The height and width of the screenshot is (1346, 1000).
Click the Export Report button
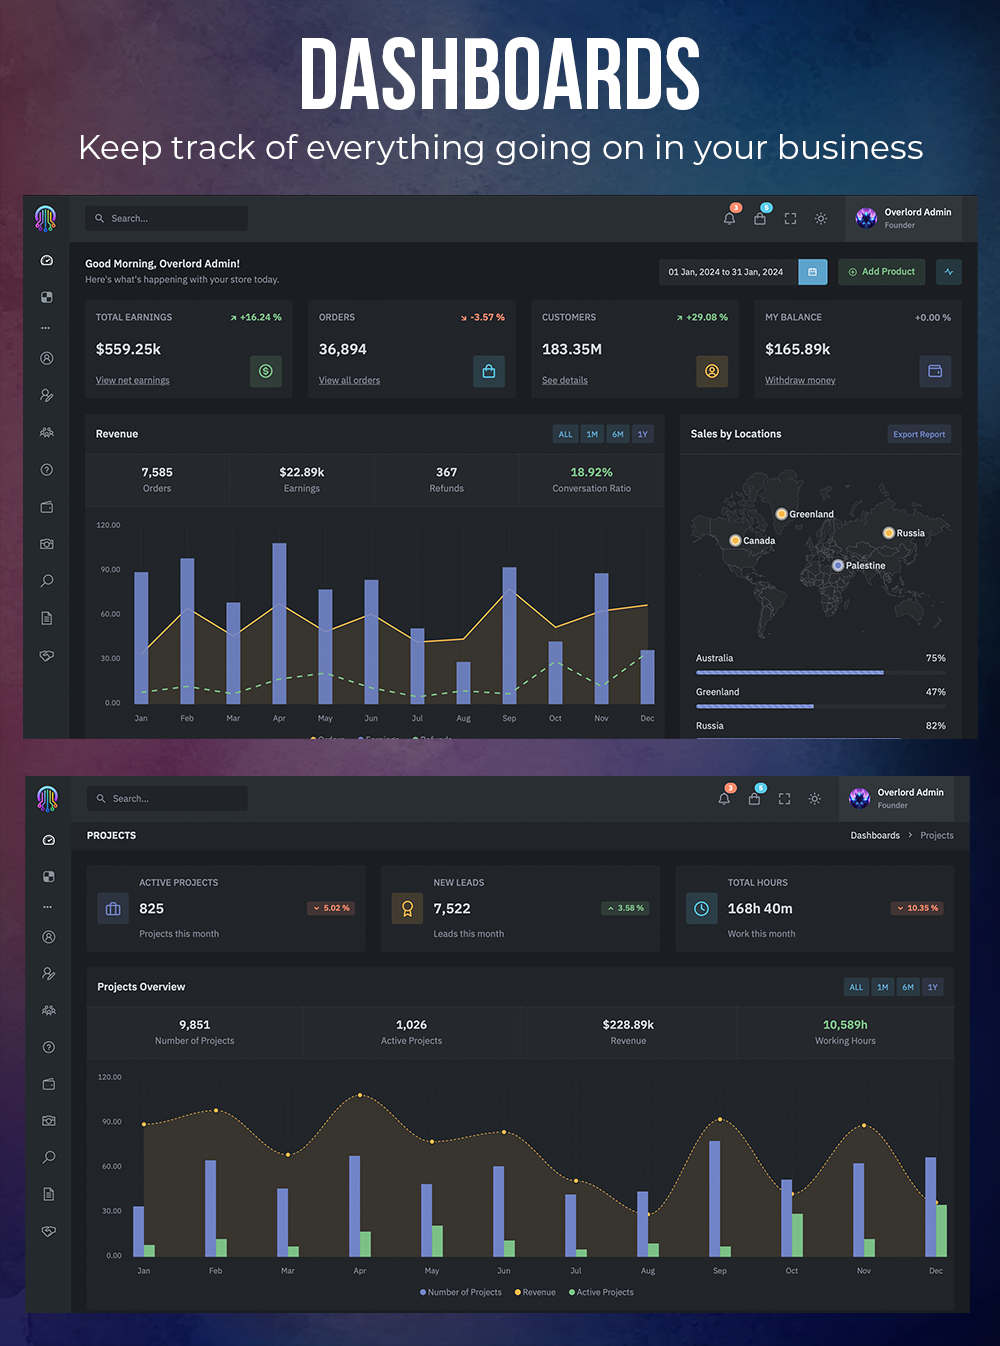point(918,434)
